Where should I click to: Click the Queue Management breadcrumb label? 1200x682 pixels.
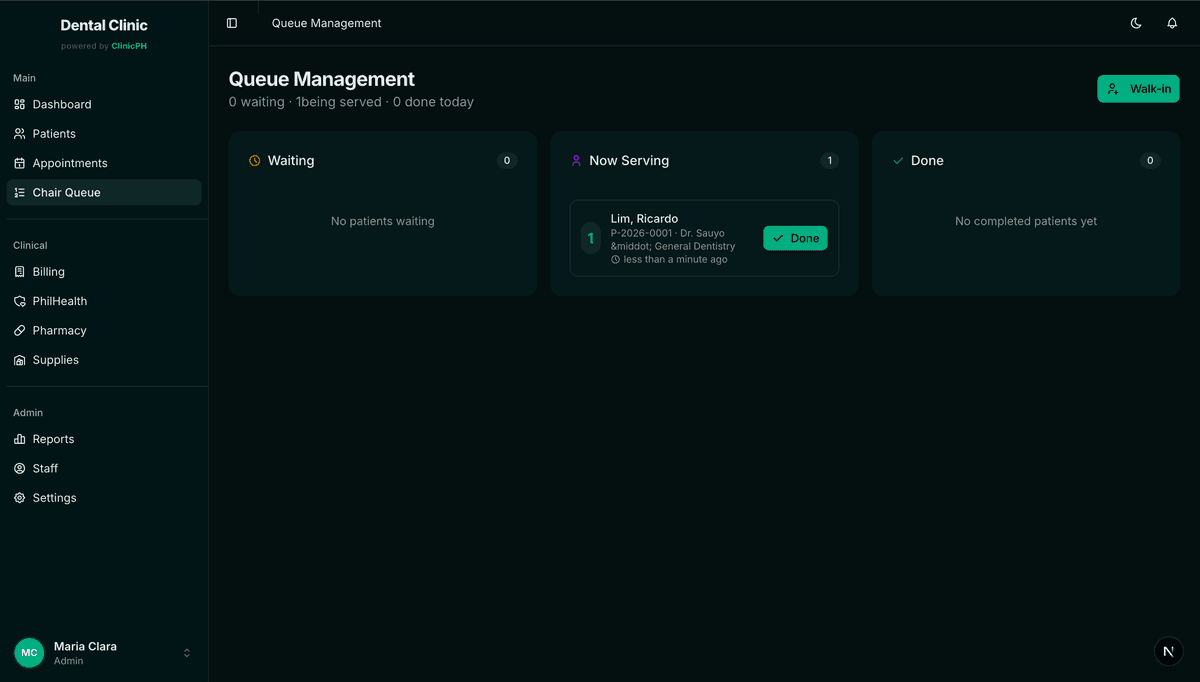(326, 23)
